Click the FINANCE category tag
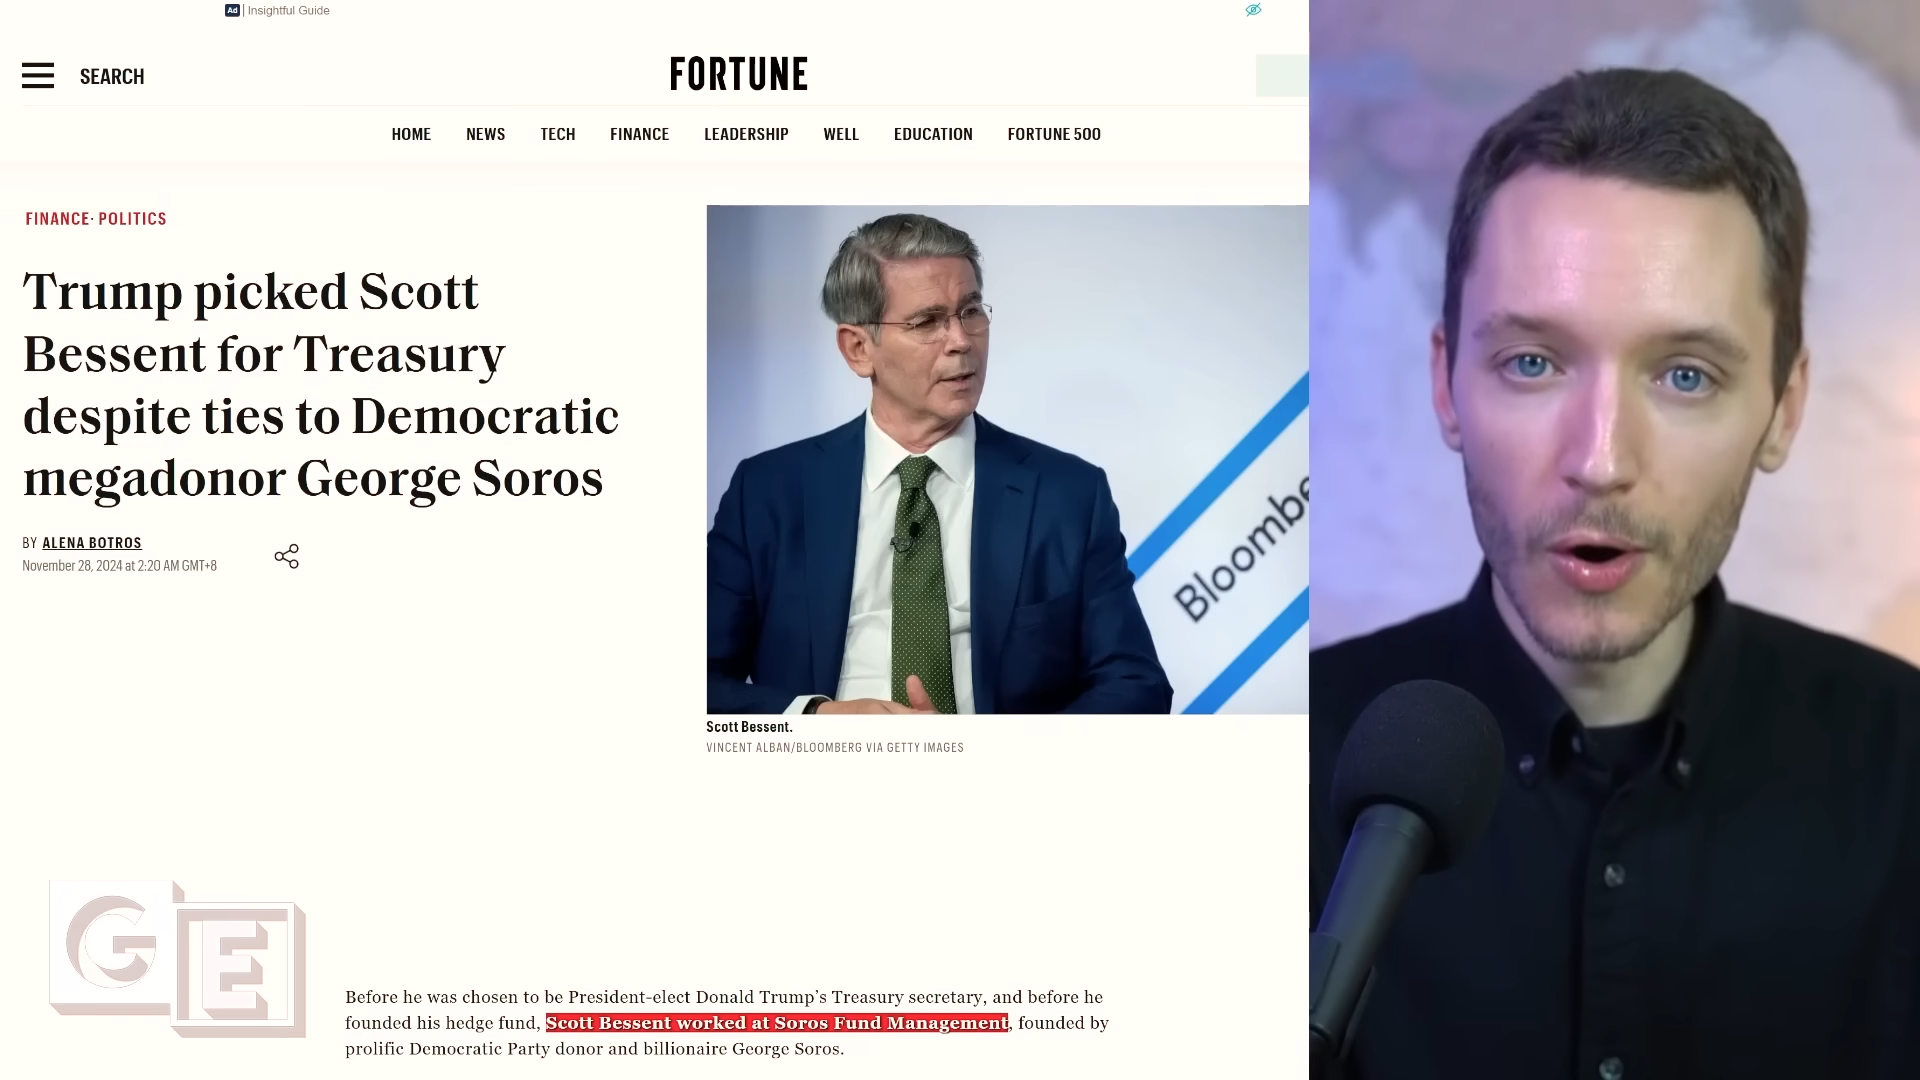Viewport: 1920px width, 1080px height. click(57, 219)
